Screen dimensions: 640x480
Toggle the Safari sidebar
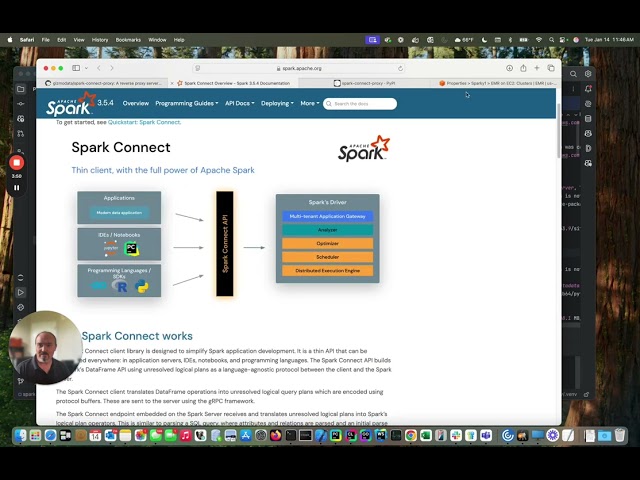(76, 68)
